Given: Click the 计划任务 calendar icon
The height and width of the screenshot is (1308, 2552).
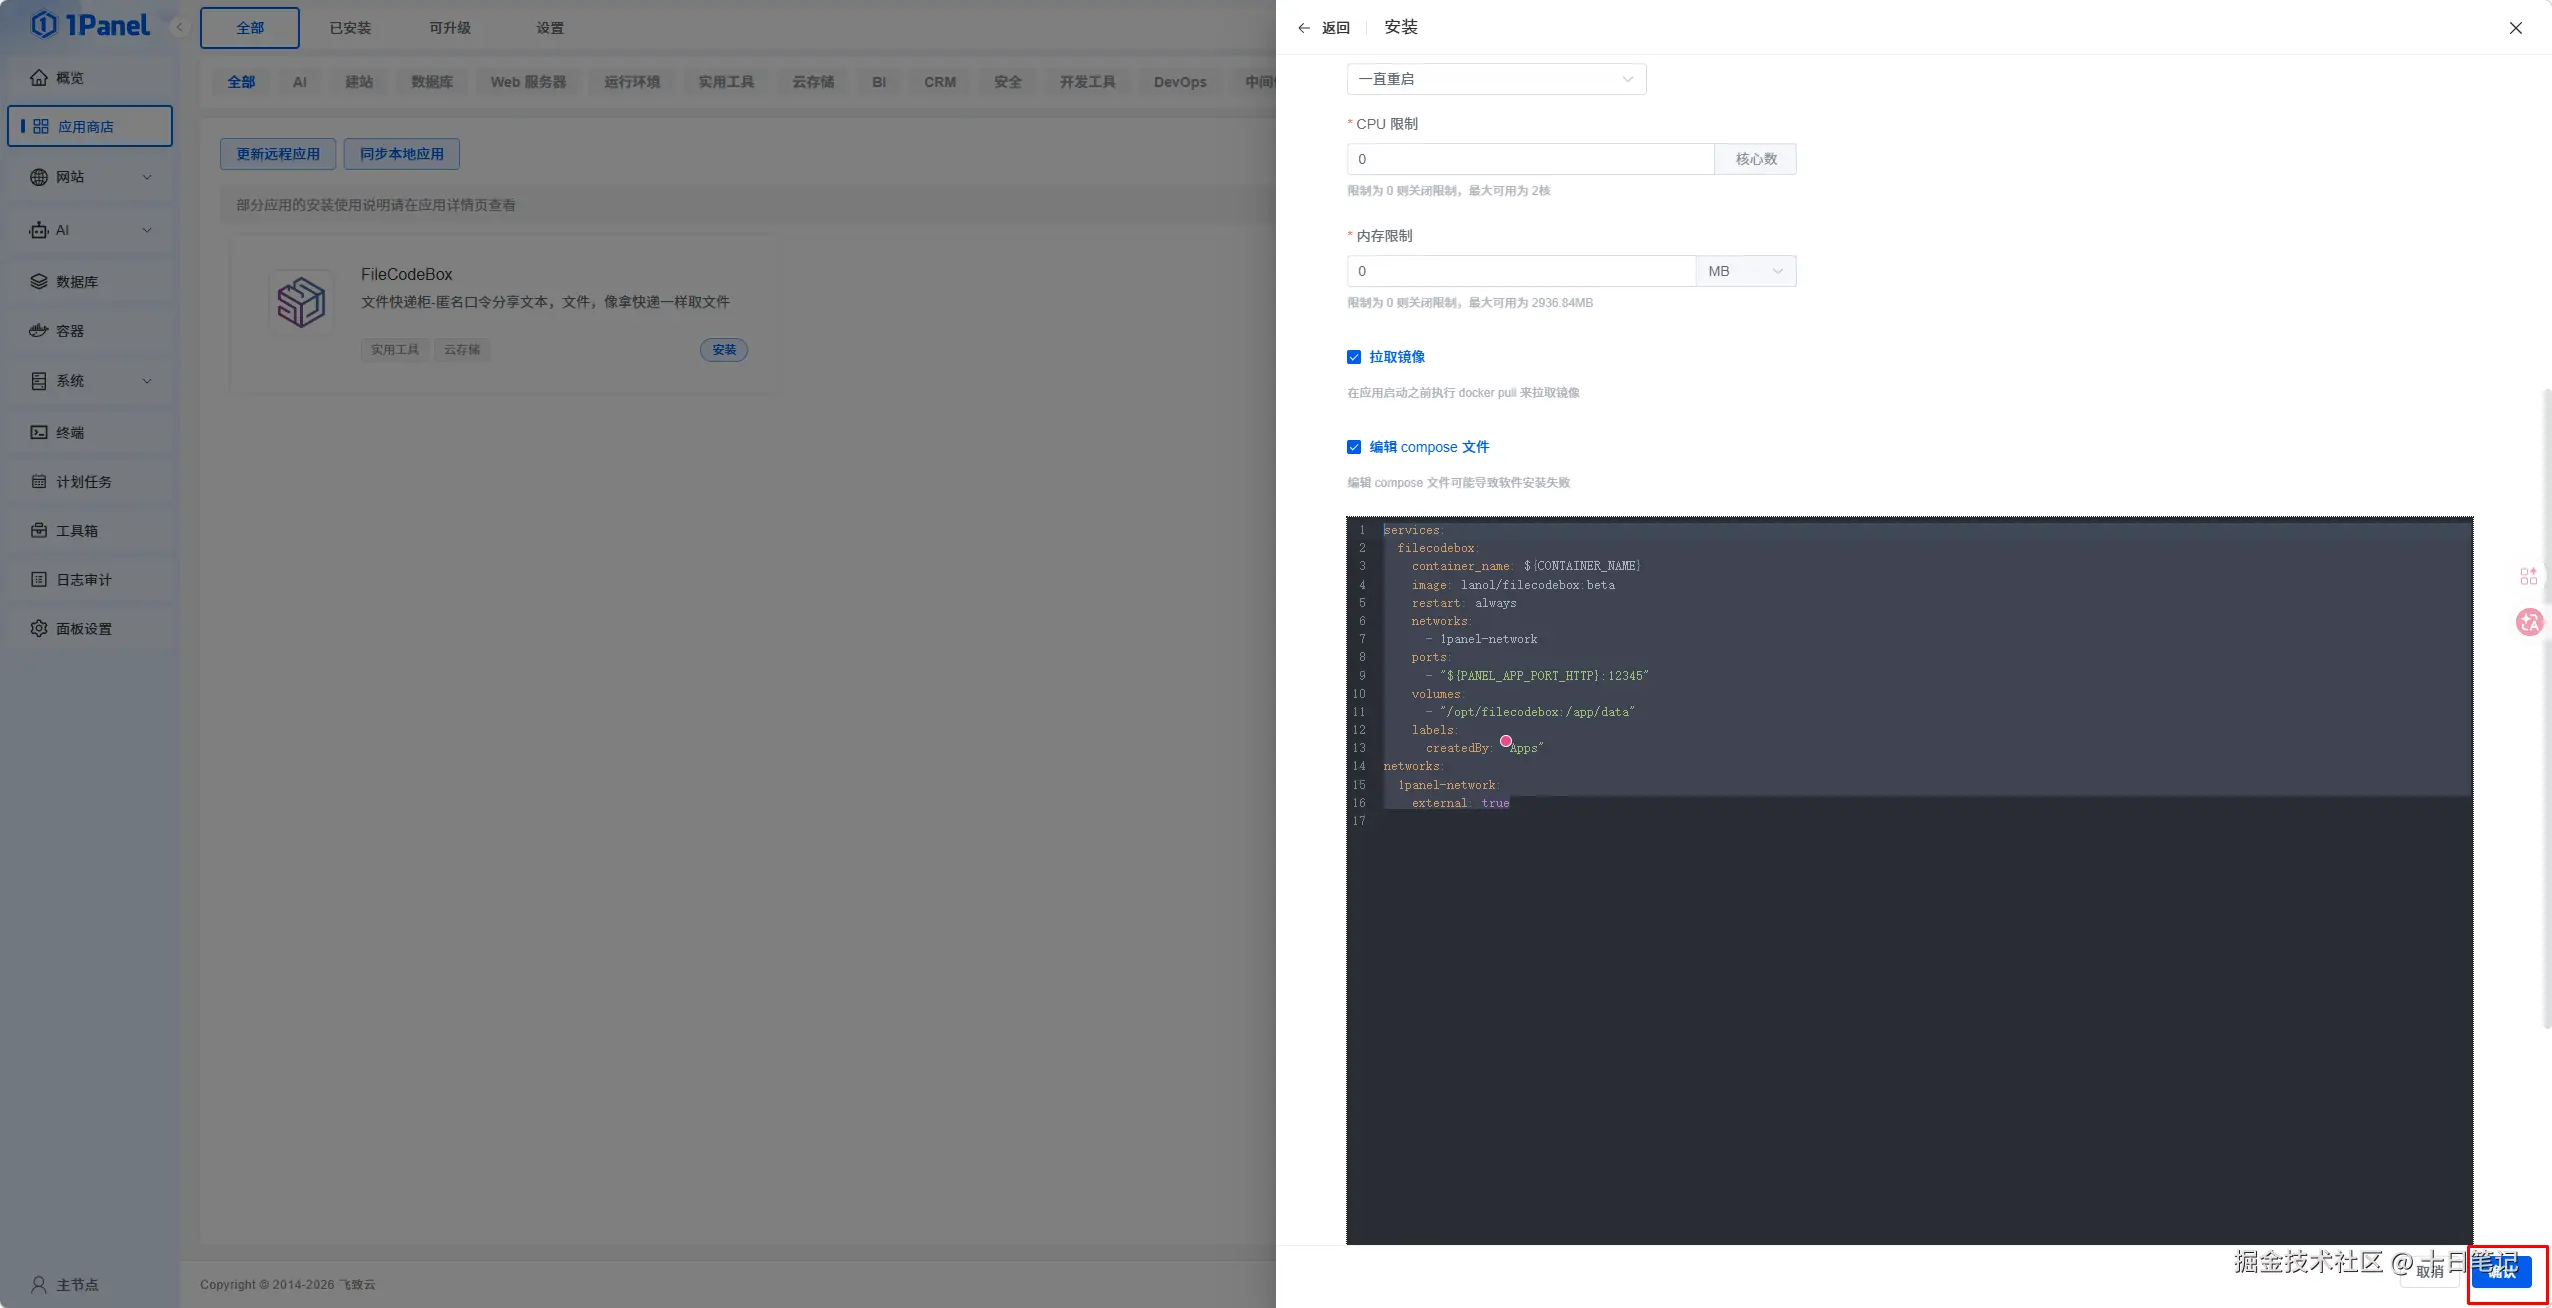Looking at the screenshot, I should 39,482.
